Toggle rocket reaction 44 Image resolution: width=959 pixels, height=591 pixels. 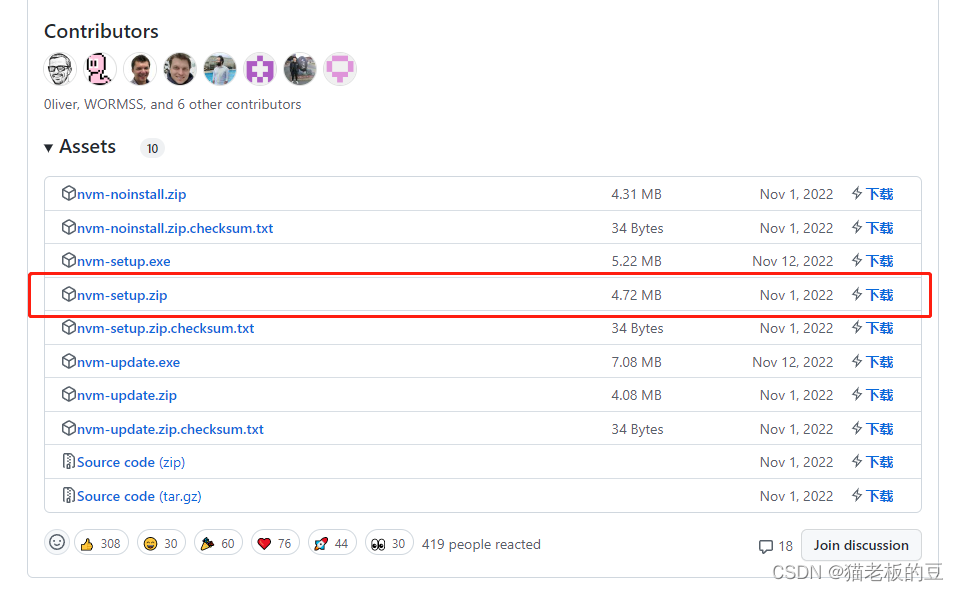[332, 543]
